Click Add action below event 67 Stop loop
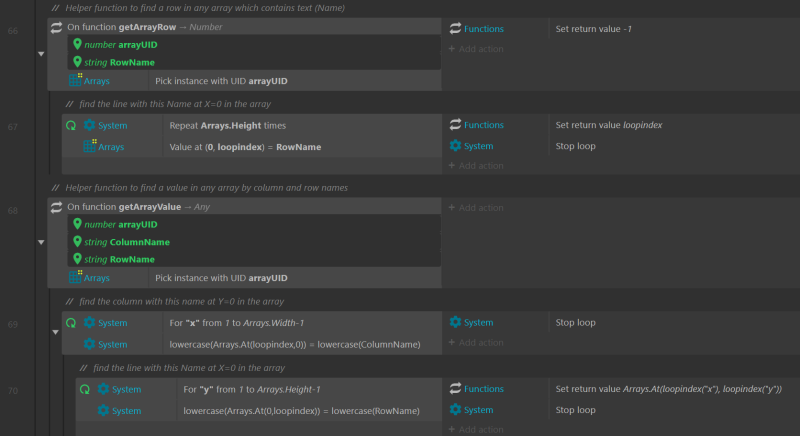Screen dimensions: 800x436 tap(476, 166)
